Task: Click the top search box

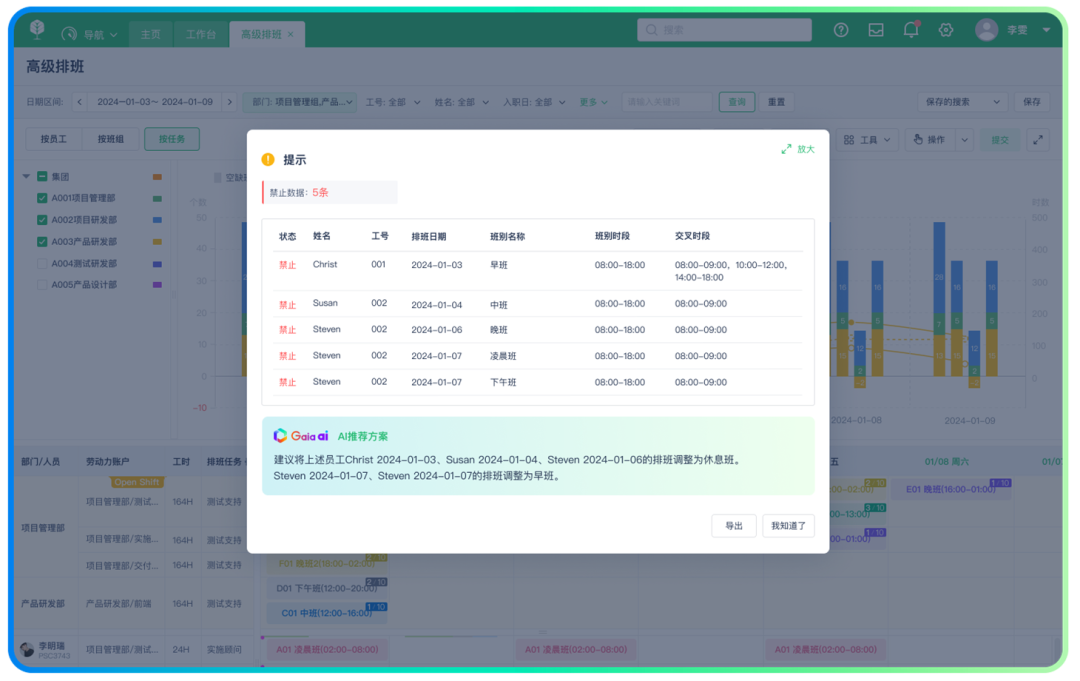Action: click(724, 30)
